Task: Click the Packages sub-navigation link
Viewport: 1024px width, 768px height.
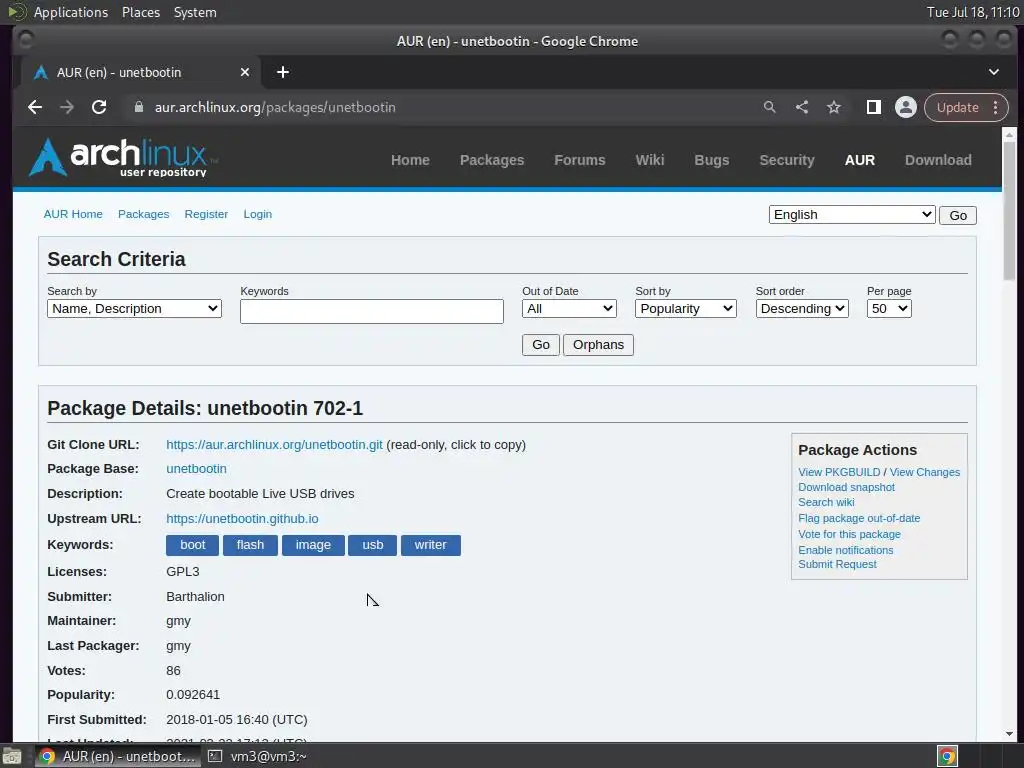Action: pos(144,214)
